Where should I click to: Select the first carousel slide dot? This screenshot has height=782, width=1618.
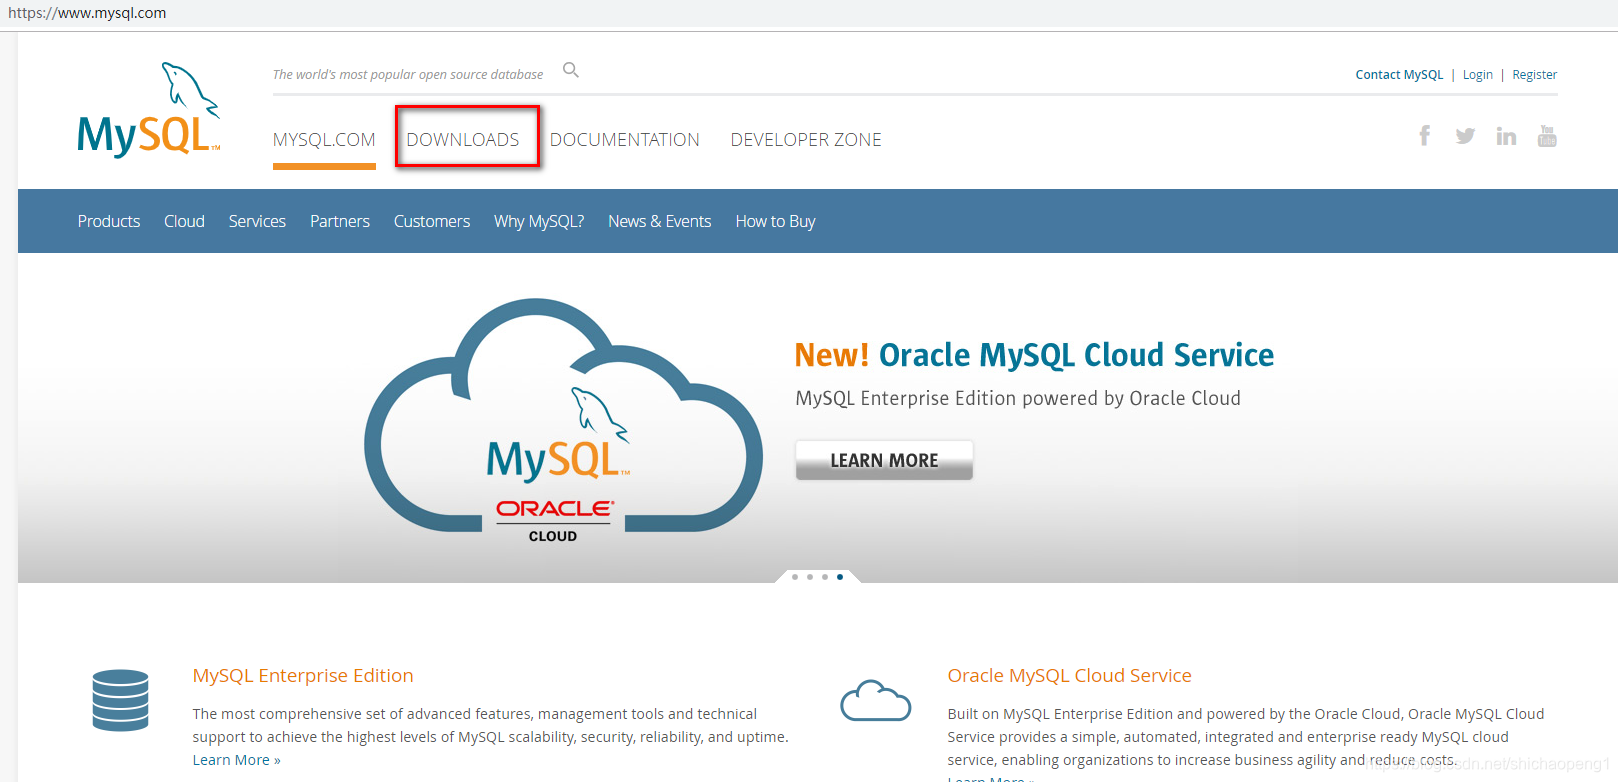(795, 577)
